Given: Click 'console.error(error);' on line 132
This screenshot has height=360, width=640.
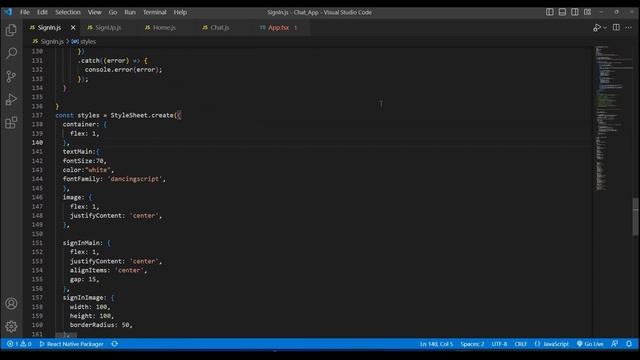Looking at the screenshot, I should pos(123,70).
